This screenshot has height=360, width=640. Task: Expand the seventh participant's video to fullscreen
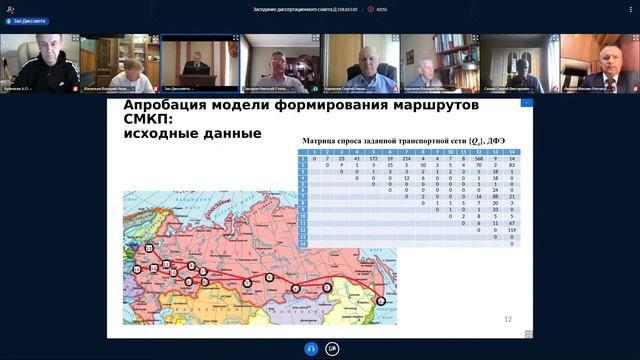coord(555,38)
